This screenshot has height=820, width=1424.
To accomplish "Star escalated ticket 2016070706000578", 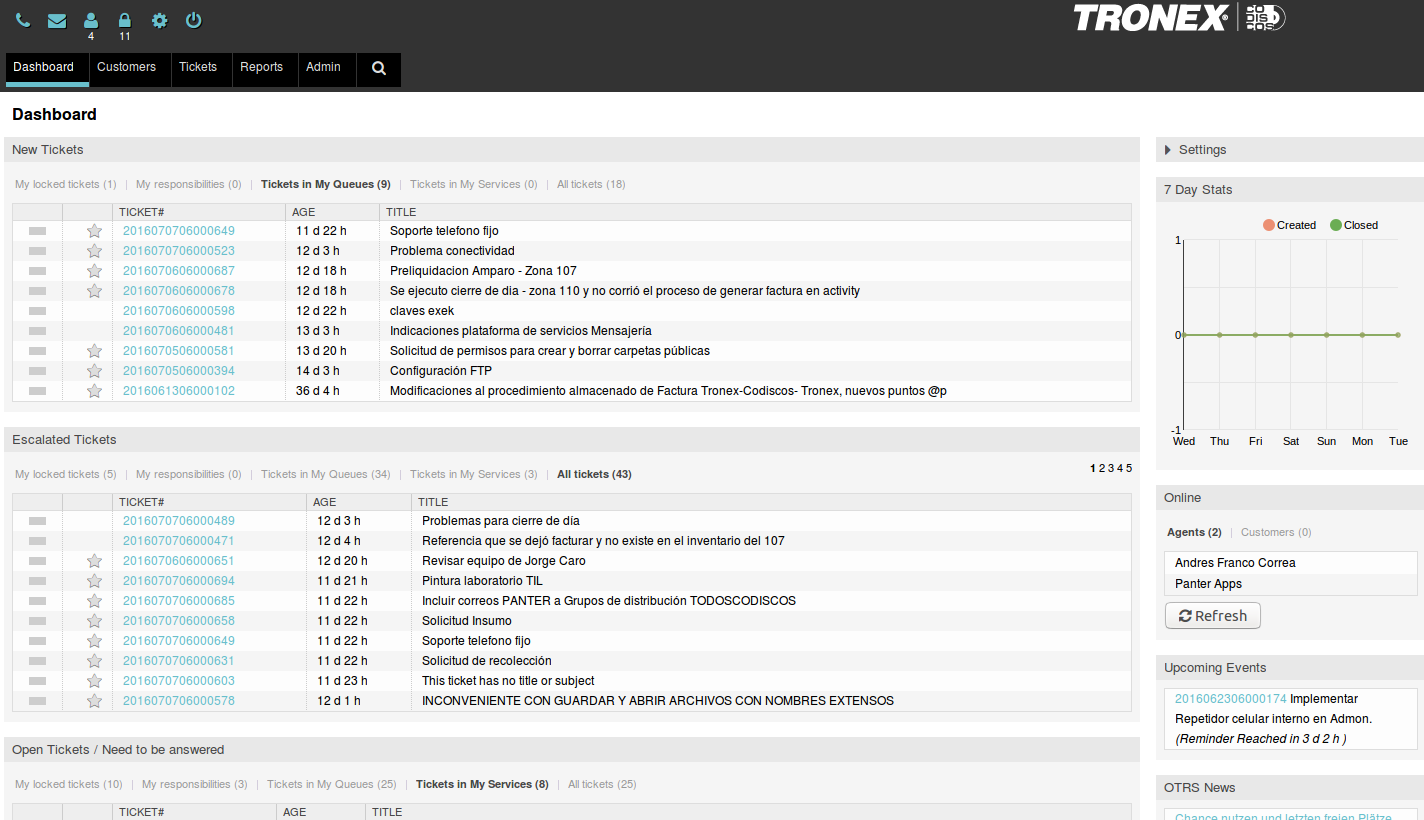I will [95, 701].
